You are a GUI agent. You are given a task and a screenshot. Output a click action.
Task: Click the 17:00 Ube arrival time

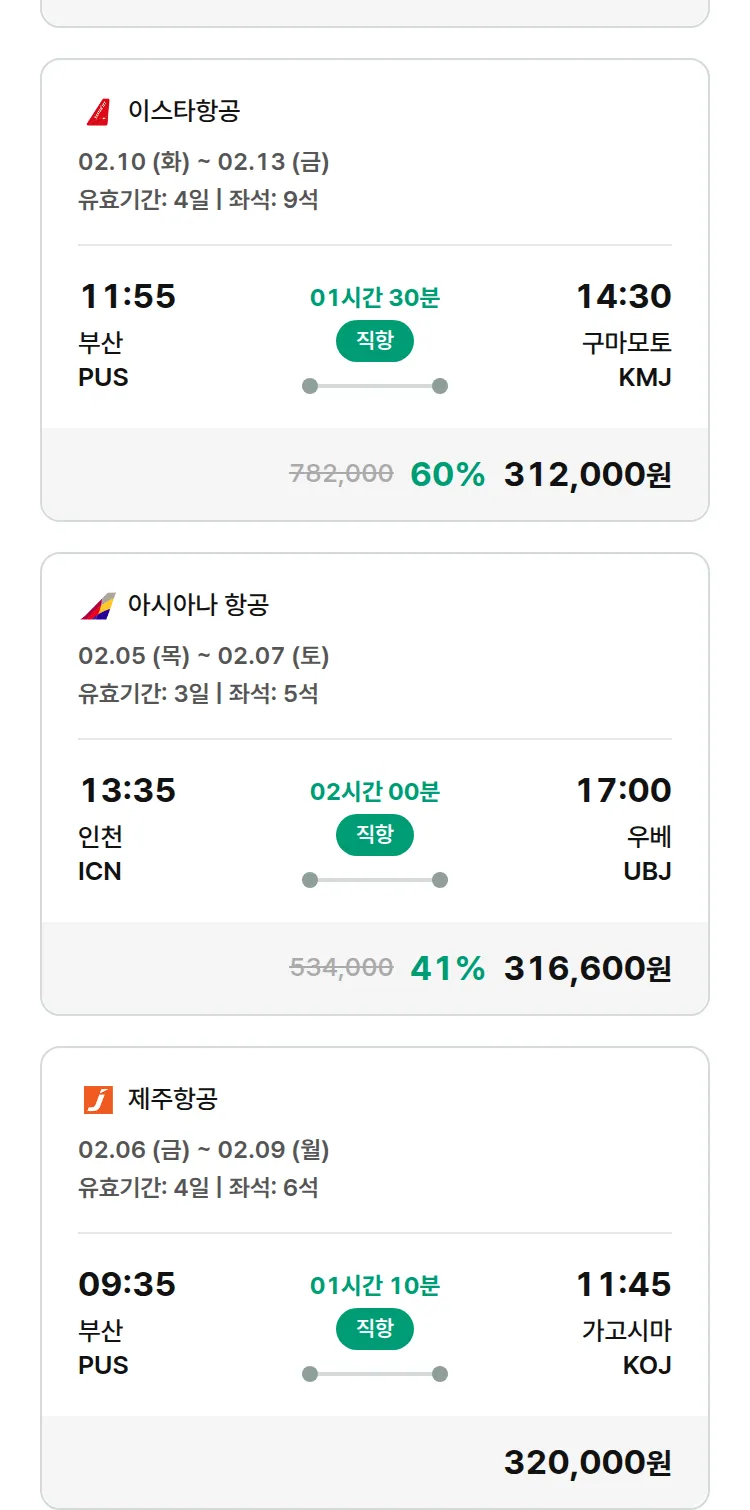coord(623,790)
